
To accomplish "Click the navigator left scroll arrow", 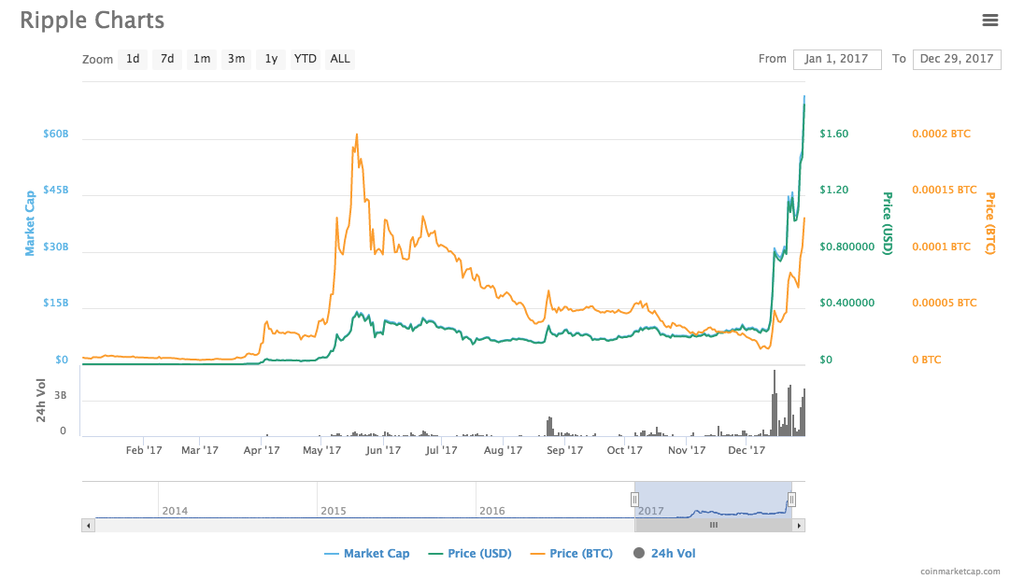I will (88, 525).
